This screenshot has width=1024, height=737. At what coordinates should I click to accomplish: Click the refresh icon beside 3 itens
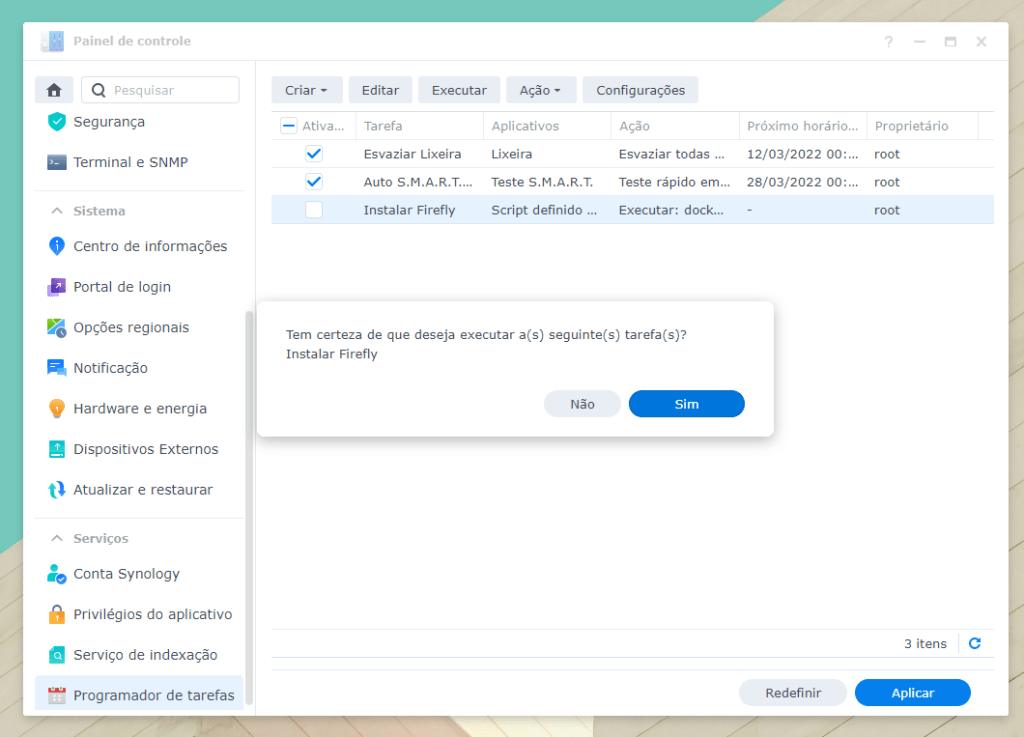click(975, 644)
